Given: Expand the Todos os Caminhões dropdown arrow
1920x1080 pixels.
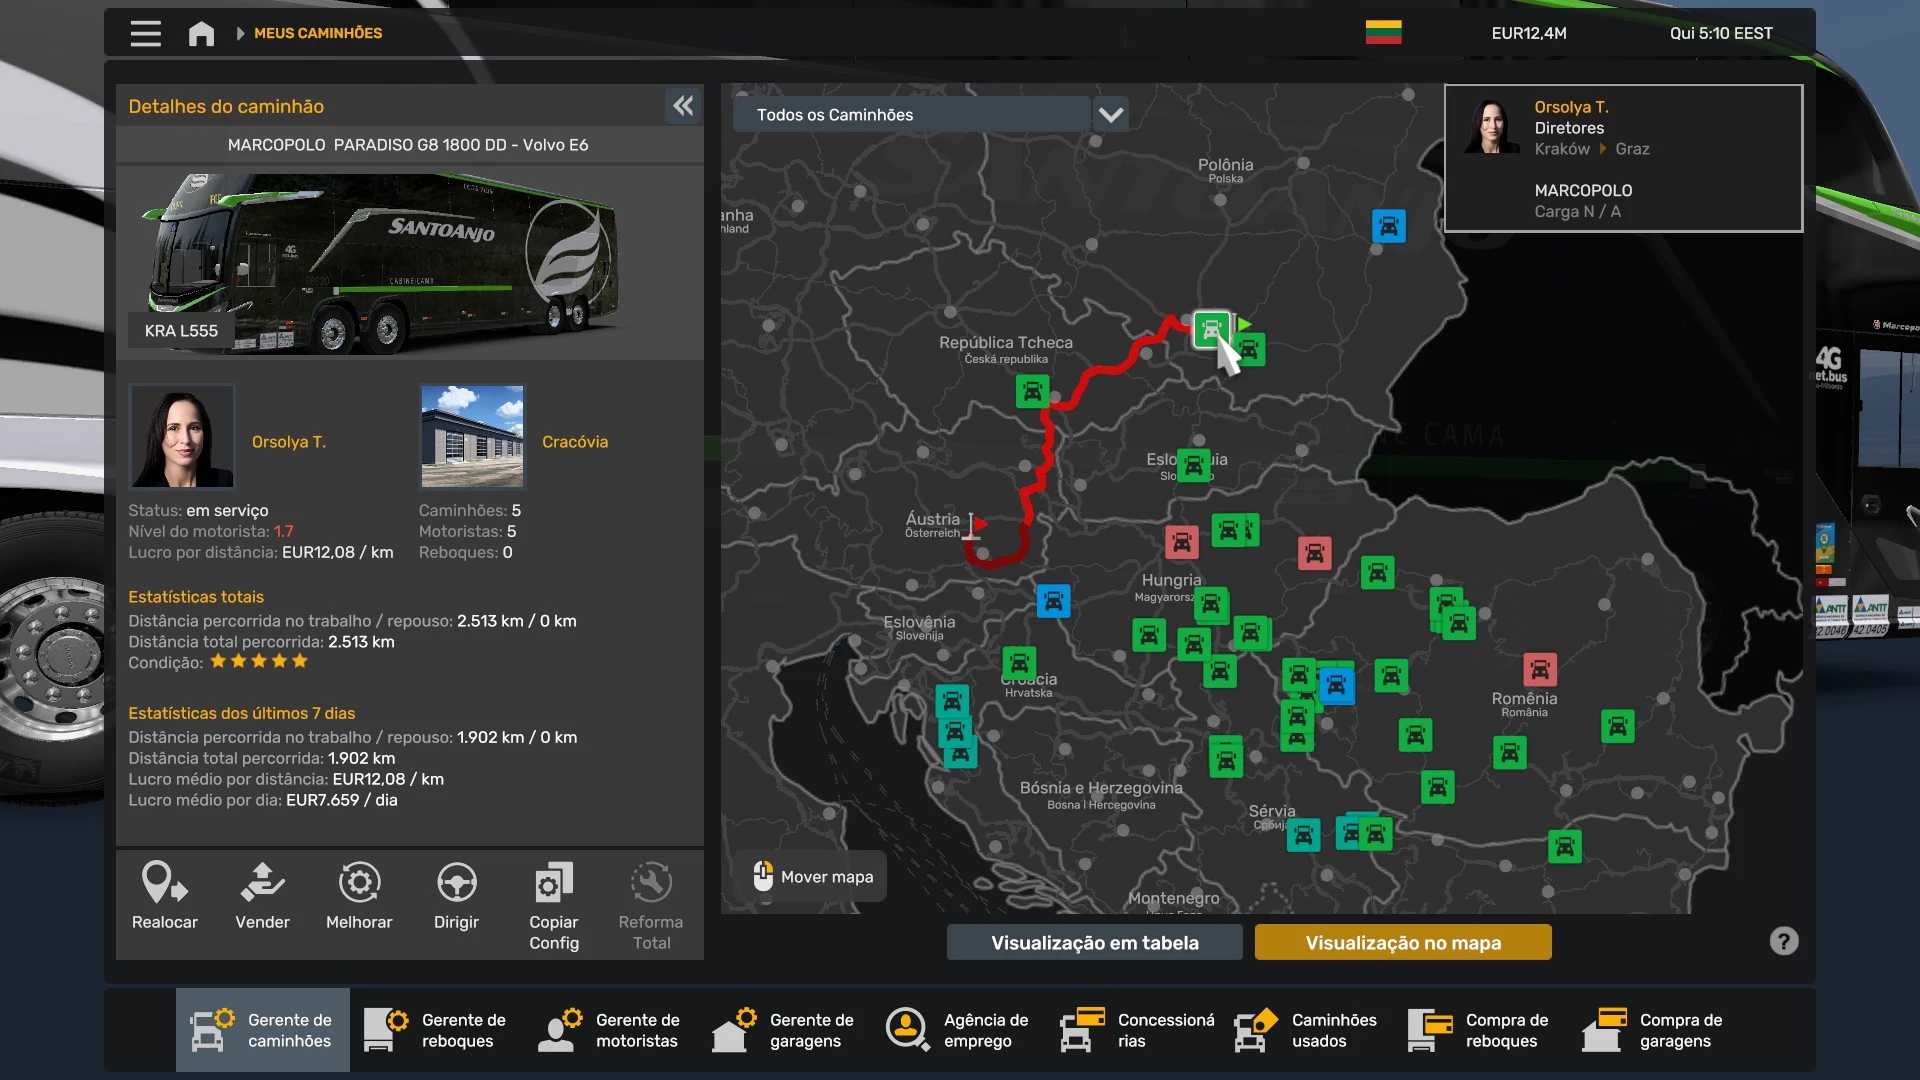Looking at the screenshot, I should [x=1110, y=115].
